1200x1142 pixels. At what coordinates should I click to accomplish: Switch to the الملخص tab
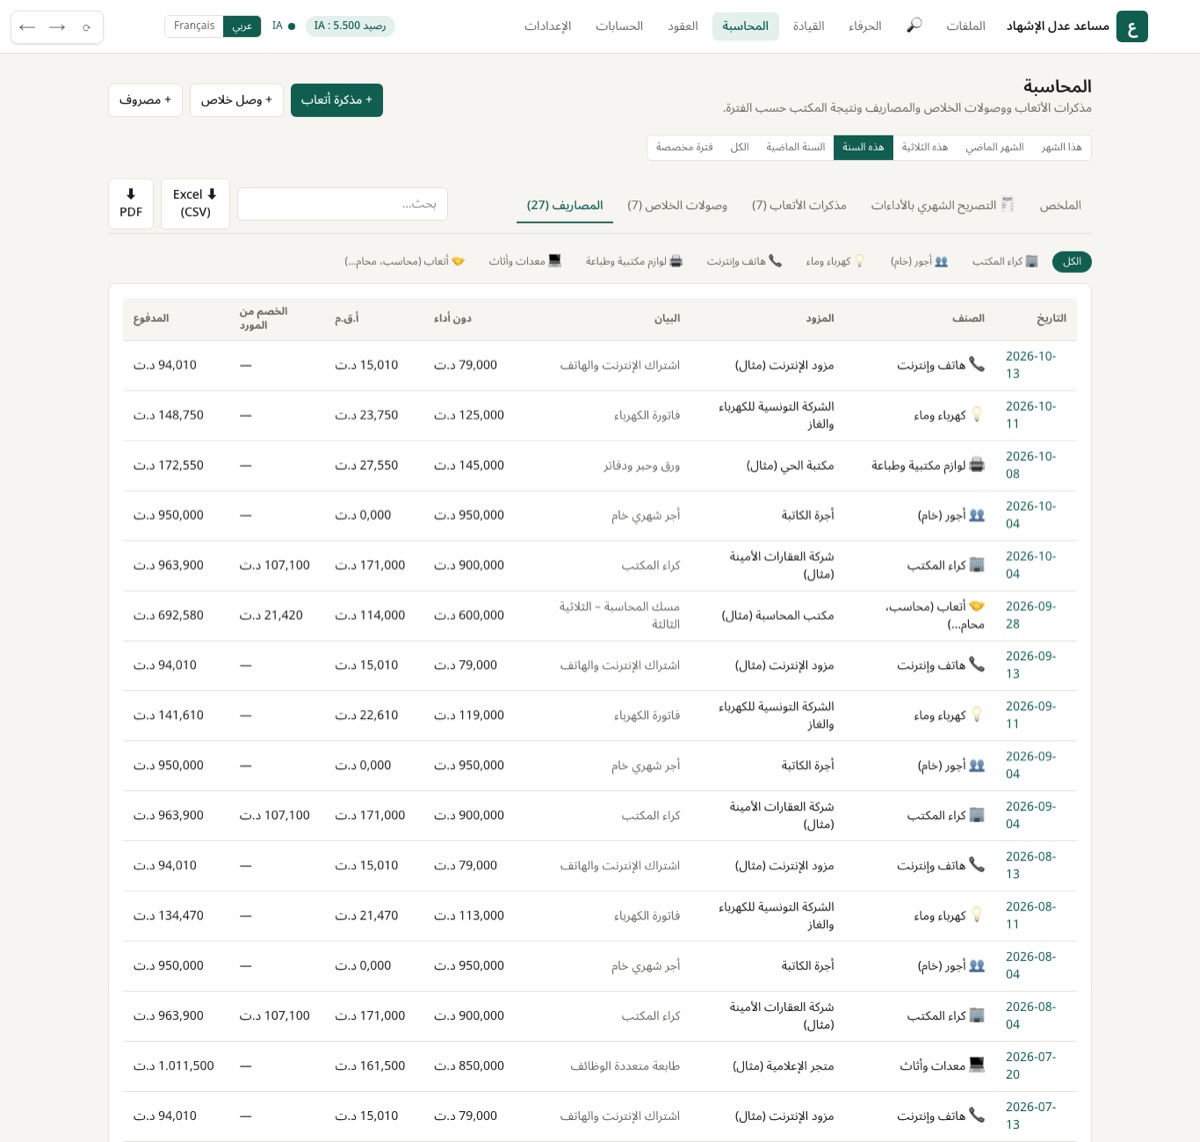coord(1060,205)
